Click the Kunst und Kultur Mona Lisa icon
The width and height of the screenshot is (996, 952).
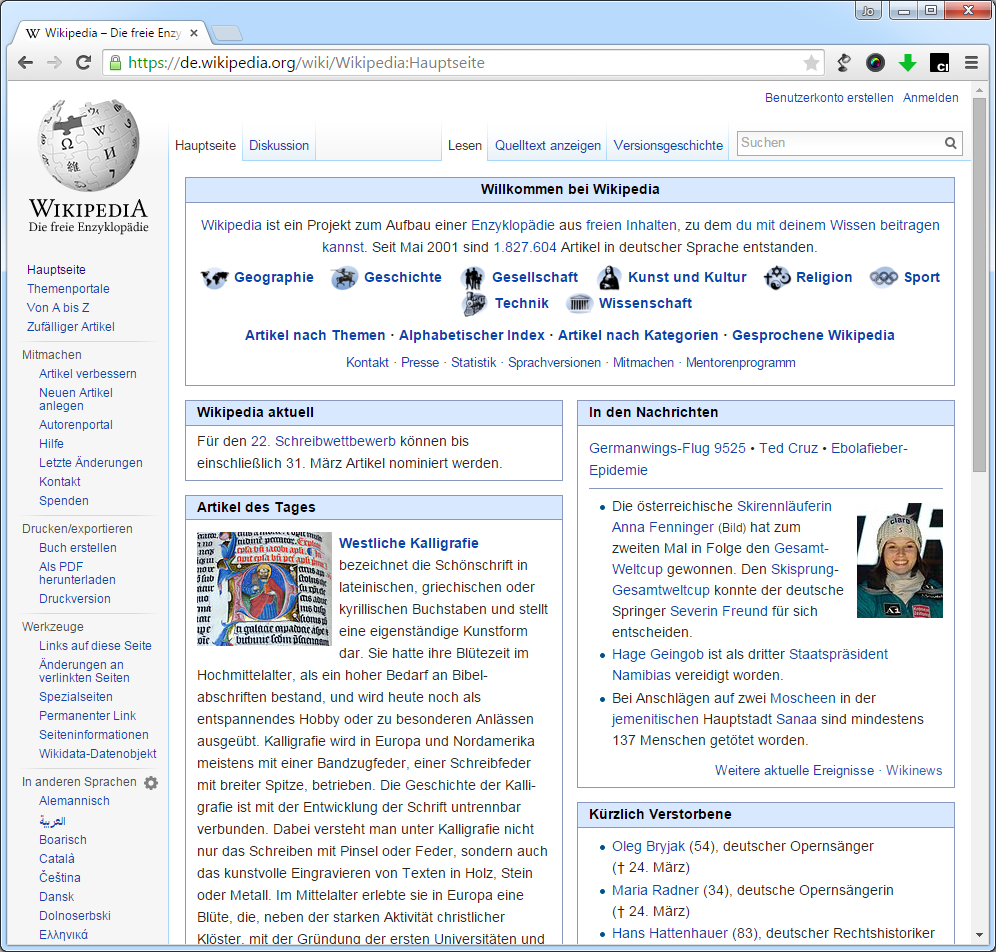click(609, 278)
